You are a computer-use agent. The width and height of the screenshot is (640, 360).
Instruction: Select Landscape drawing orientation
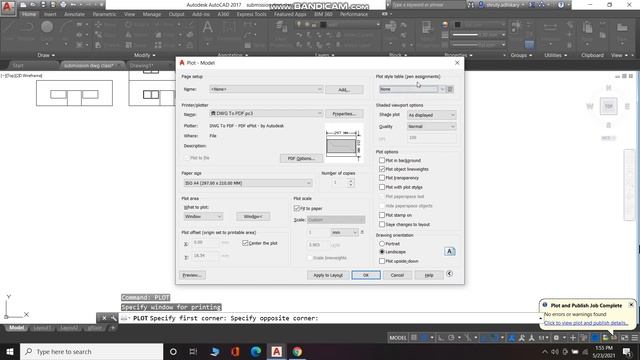[x=382, y=252]
